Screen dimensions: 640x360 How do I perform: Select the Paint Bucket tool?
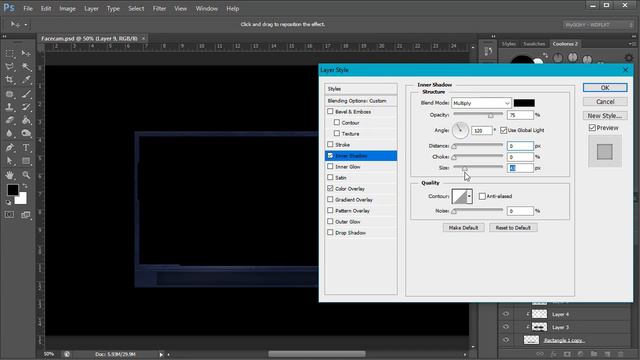point(26,120)
